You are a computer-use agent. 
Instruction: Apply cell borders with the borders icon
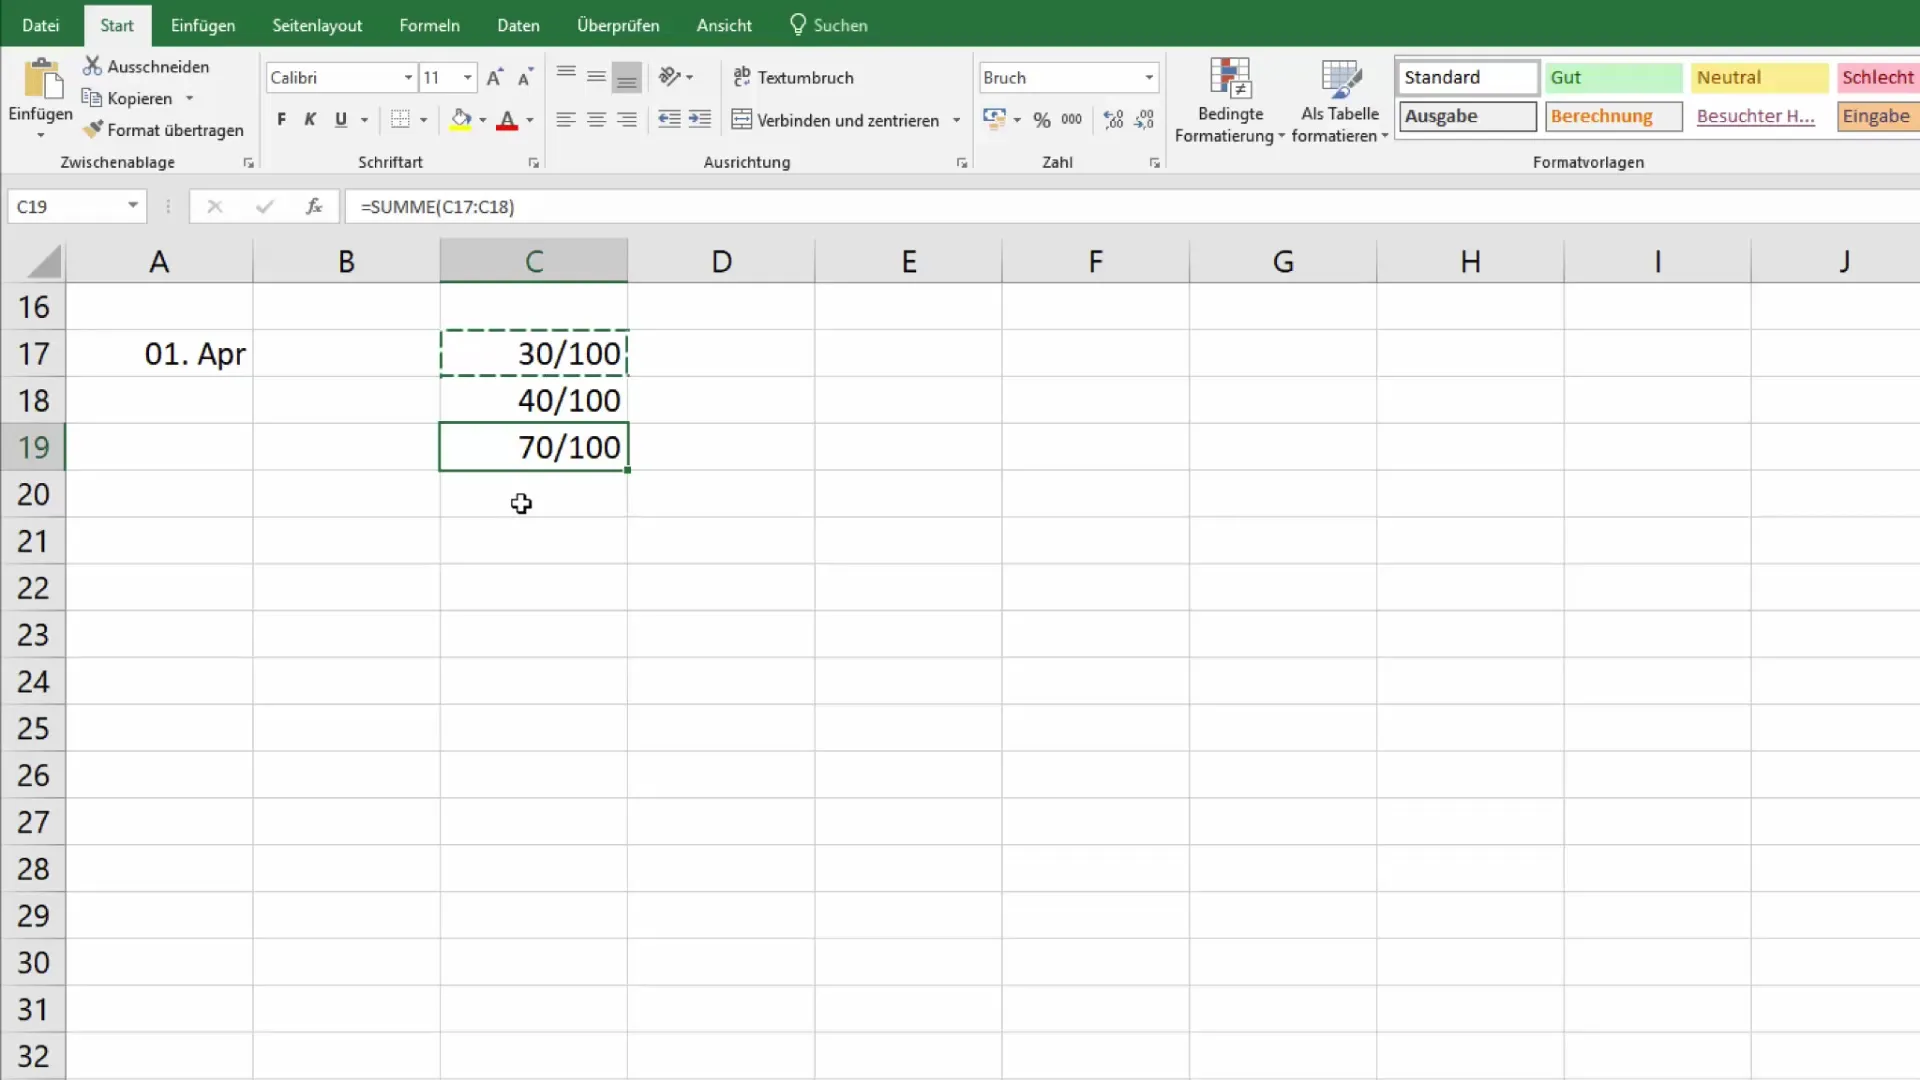coord(400,120)
